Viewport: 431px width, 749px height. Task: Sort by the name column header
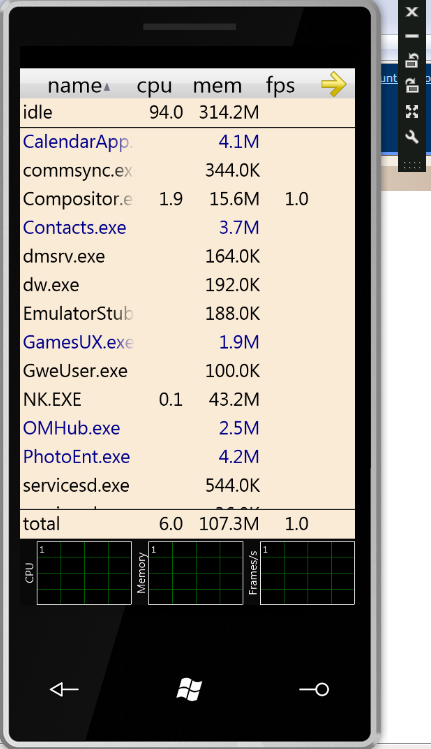coord(79,86)
